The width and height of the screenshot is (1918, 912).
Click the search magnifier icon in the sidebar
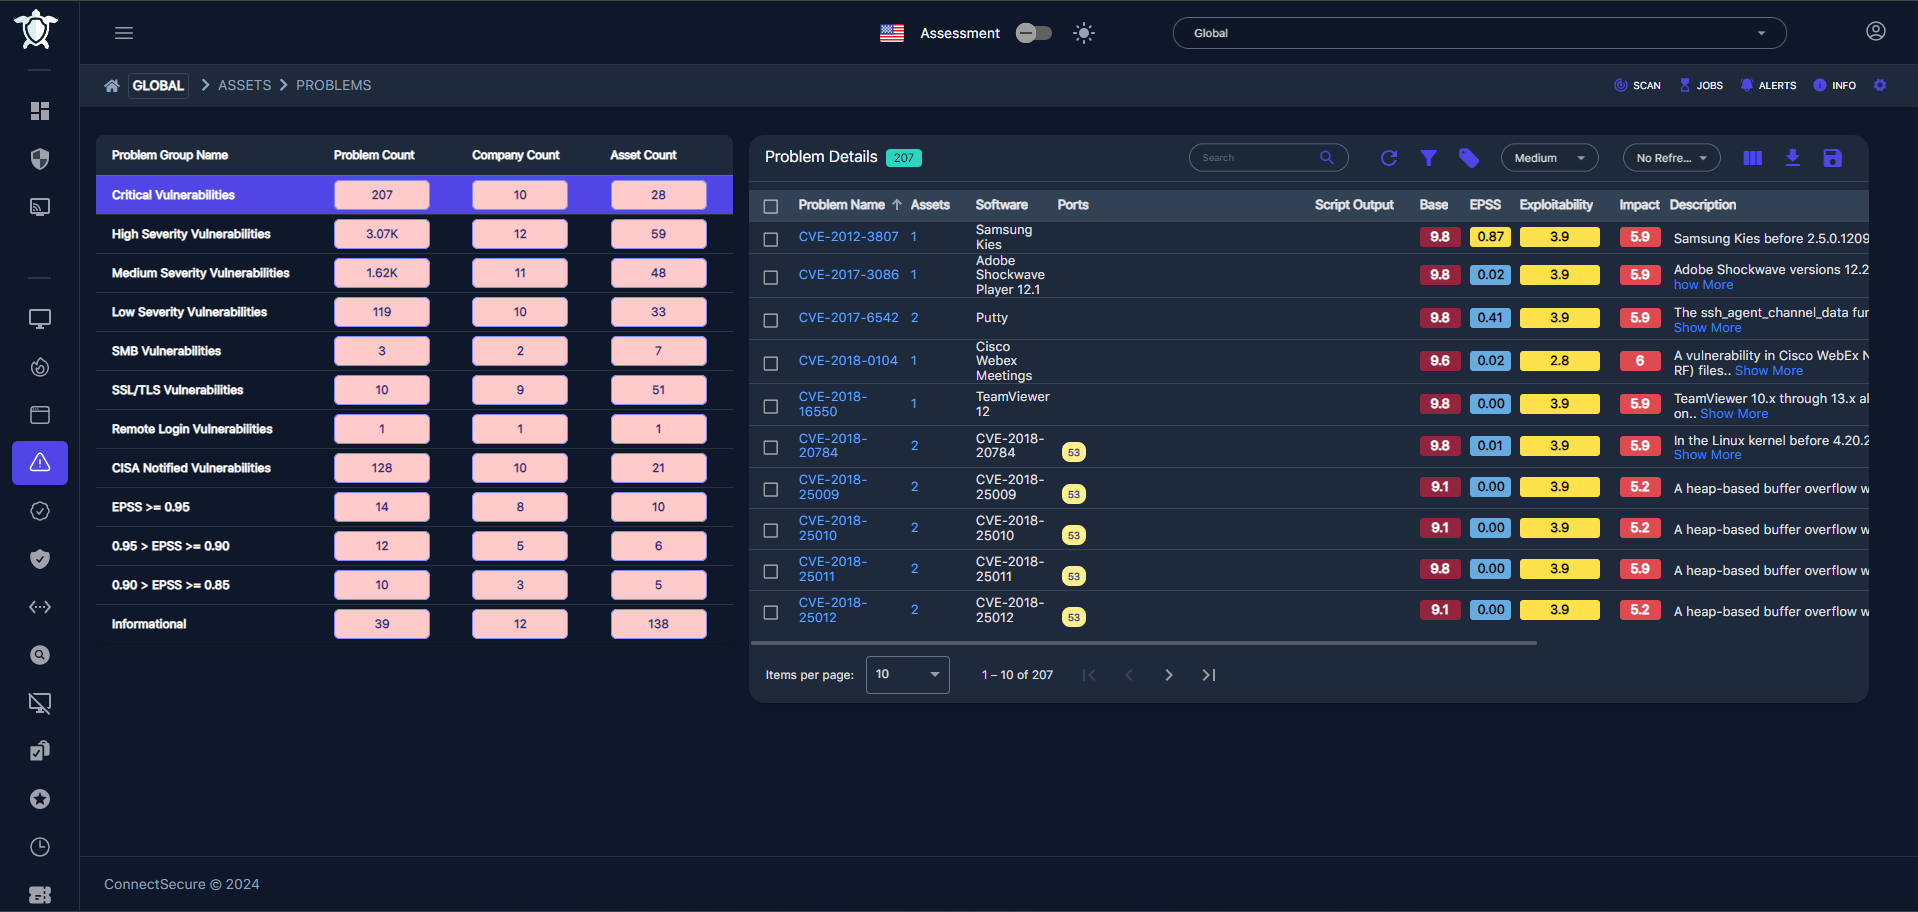40,655
